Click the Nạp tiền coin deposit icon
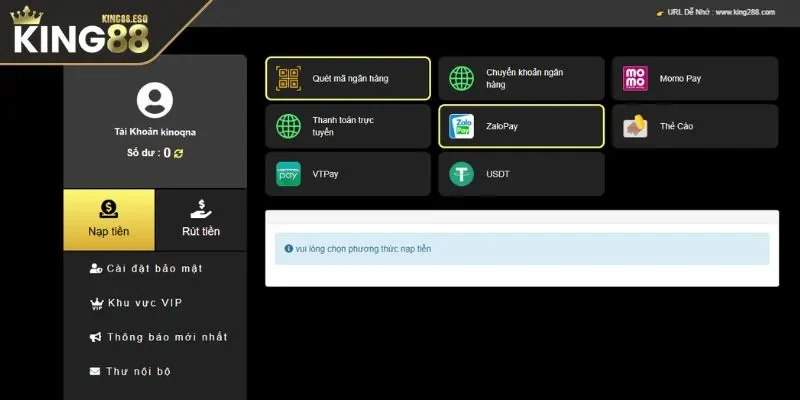 pyautogui.click(x=109, y=209)
